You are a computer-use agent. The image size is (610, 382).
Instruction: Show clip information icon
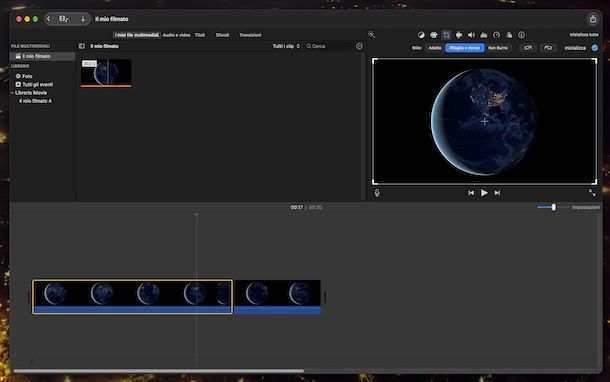point(521,35)
